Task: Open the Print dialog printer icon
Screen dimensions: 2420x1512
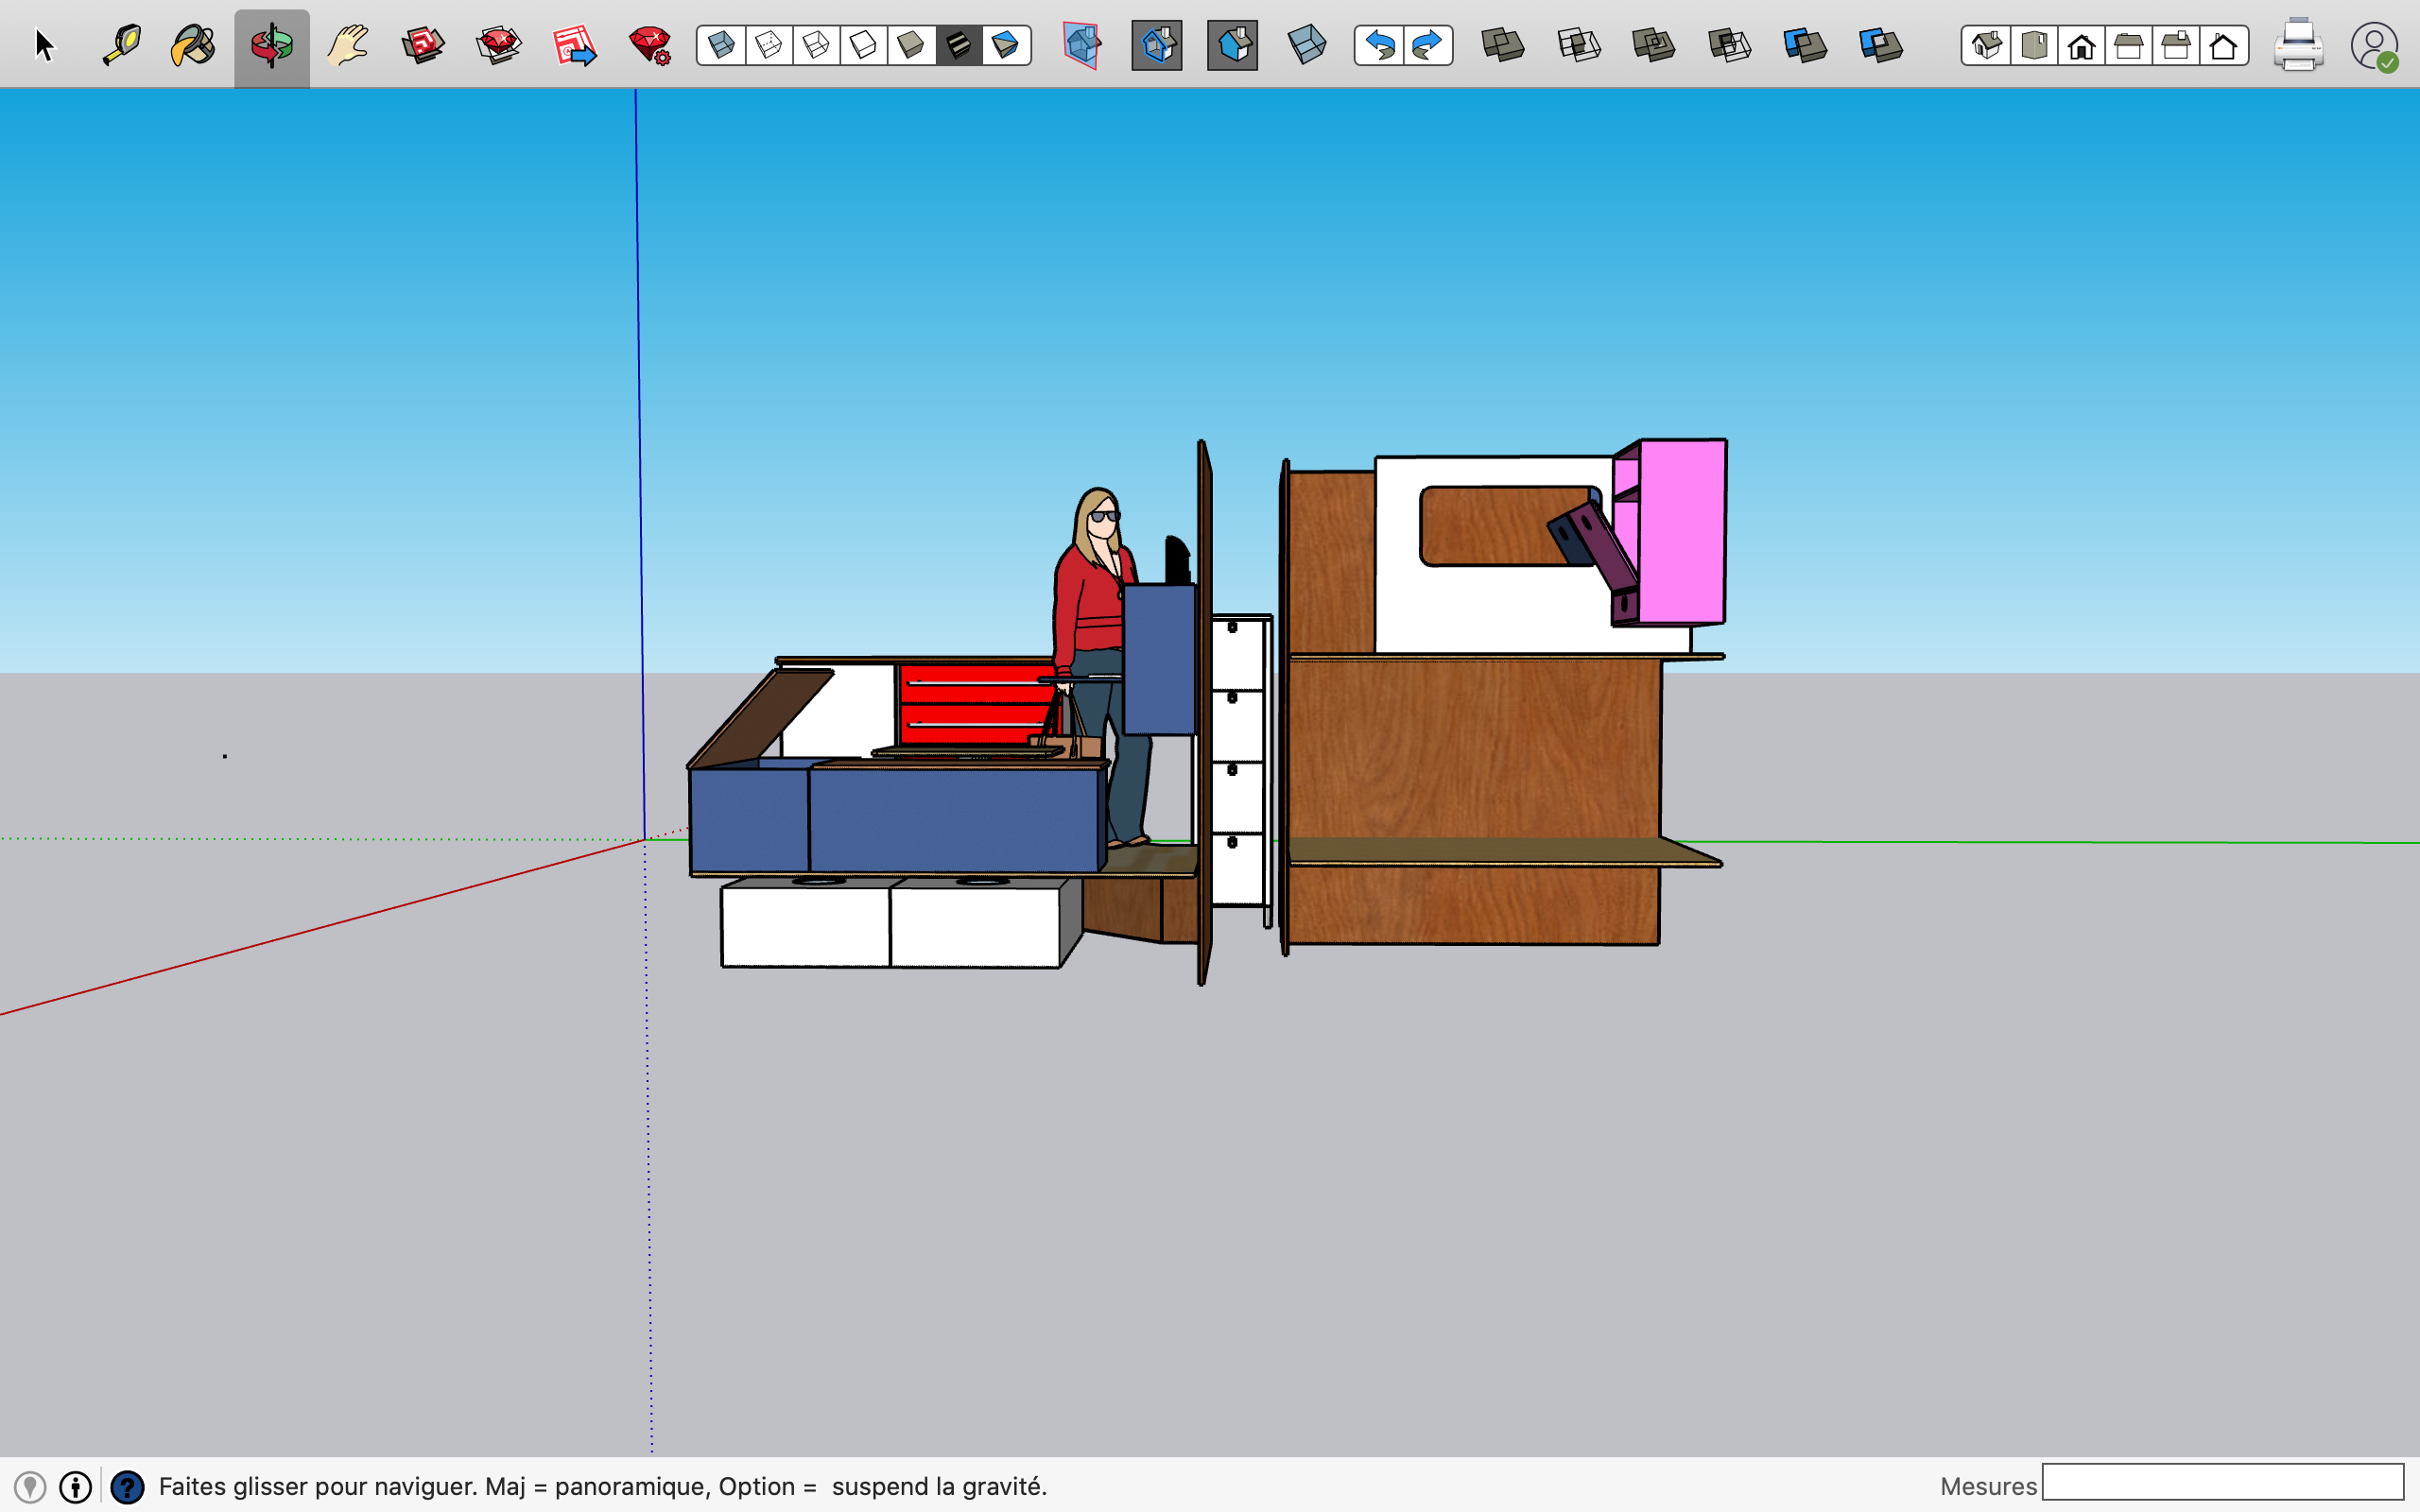Action: (2297, 45)
